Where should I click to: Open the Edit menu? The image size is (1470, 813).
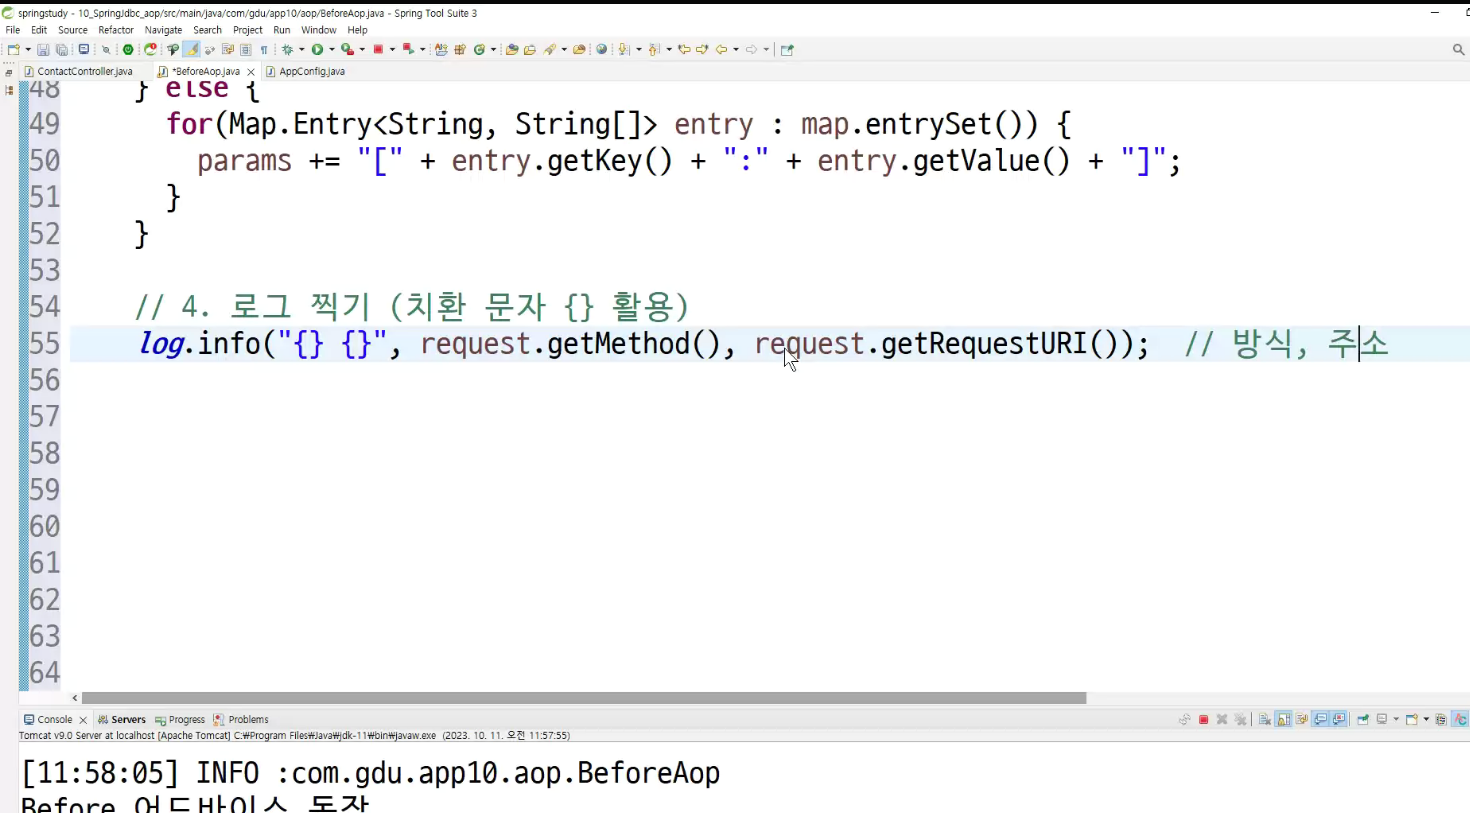(x=39, y=30)
